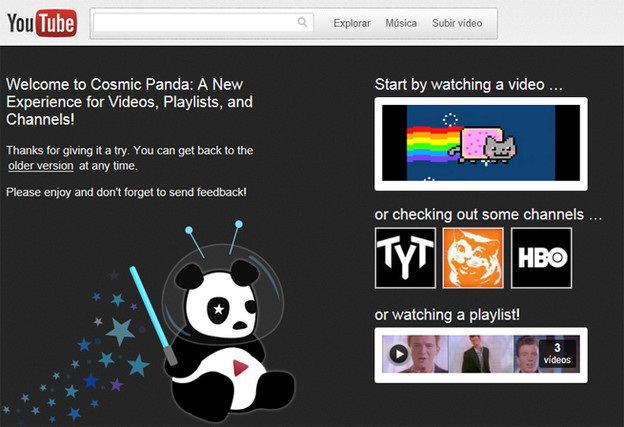Screen dimensions: 624x427
Task: Click the "or watching a playlist!" label
Action: tap(447, 315)
